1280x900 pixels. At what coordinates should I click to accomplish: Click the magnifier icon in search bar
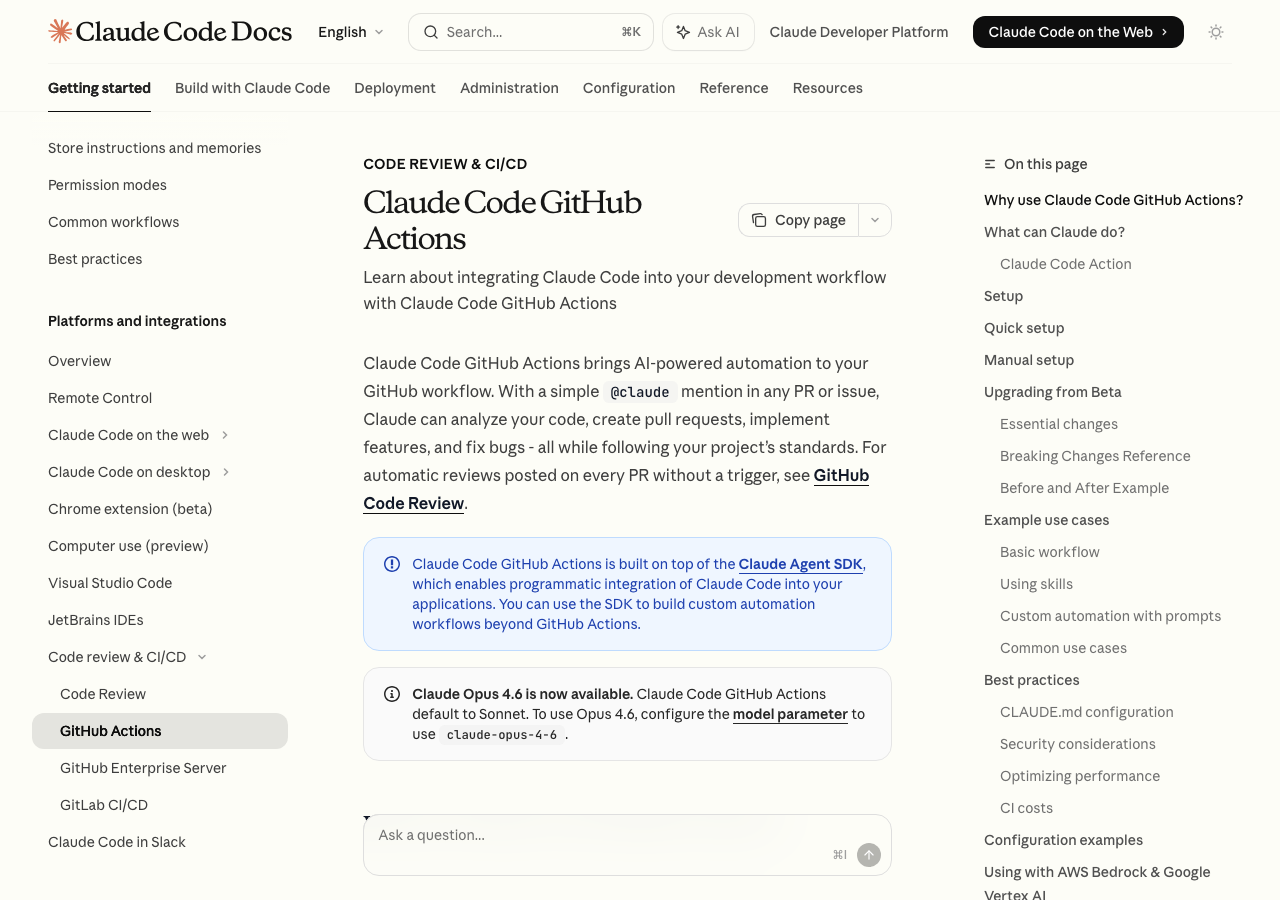tap(431, 32)
